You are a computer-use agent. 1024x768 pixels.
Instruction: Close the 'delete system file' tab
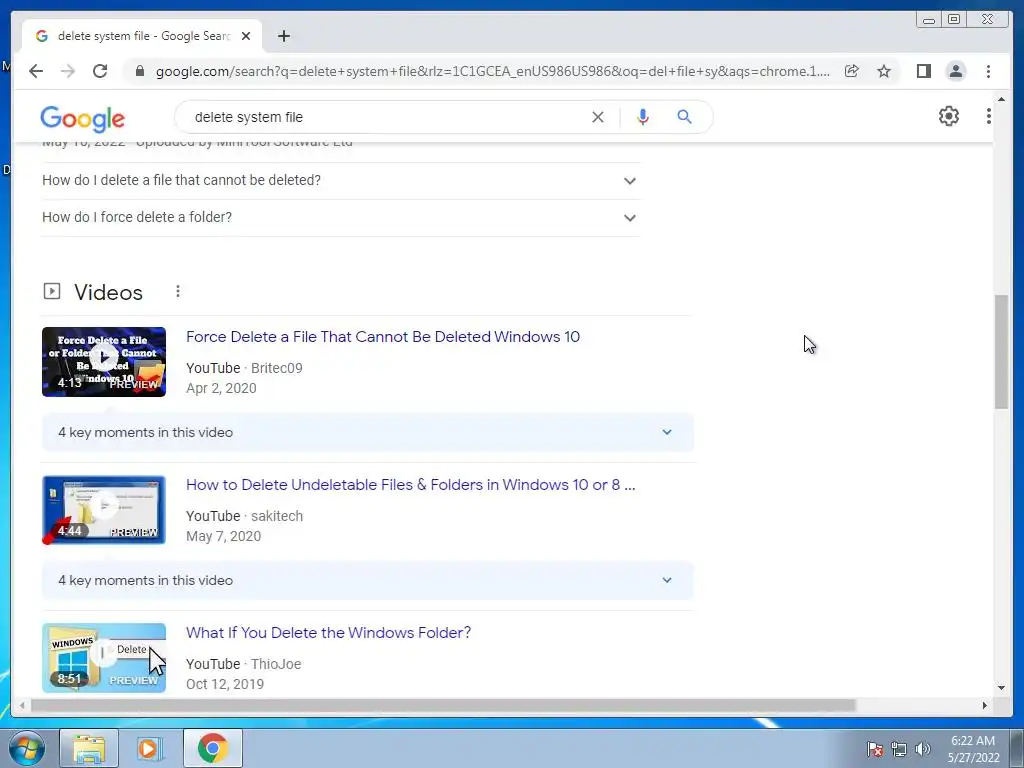point(246,36)
